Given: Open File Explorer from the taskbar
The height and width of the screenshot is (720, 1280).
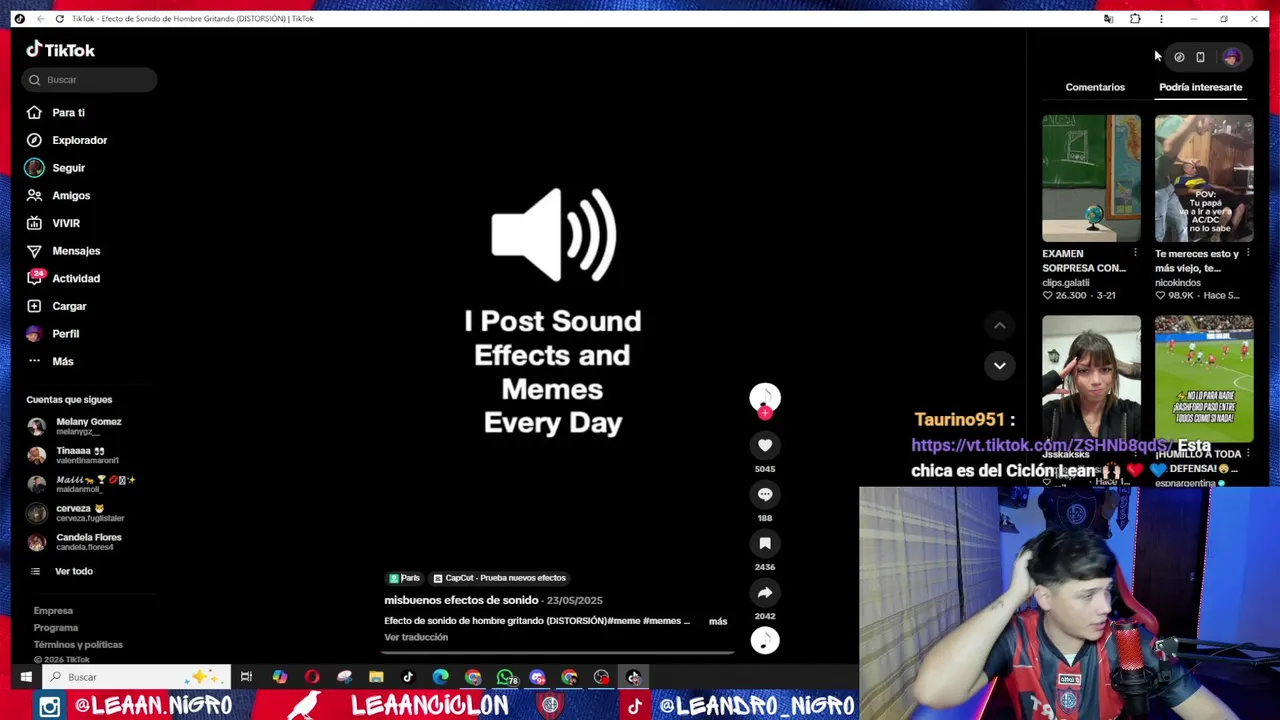Looking at the screenshot, I should click(x=376, y=677).
